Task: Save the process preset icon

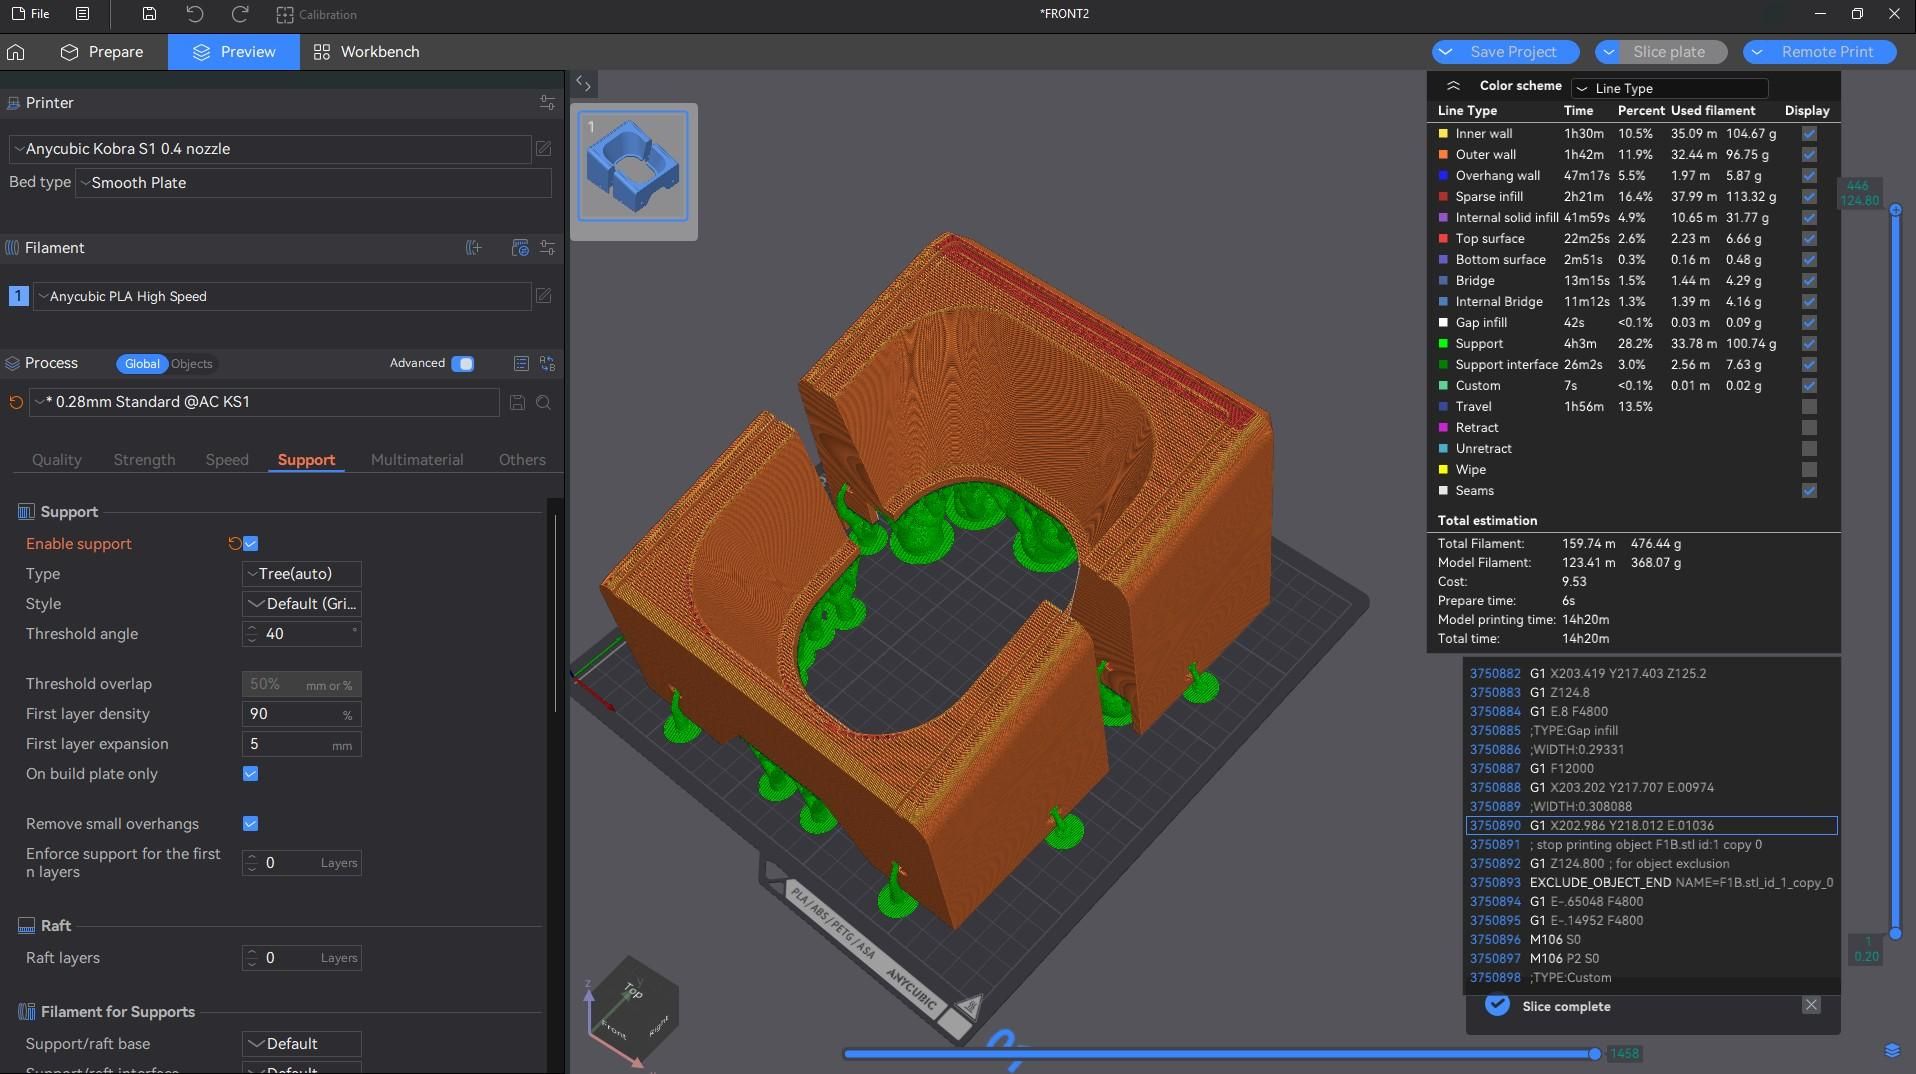Action: pos(517,402)
